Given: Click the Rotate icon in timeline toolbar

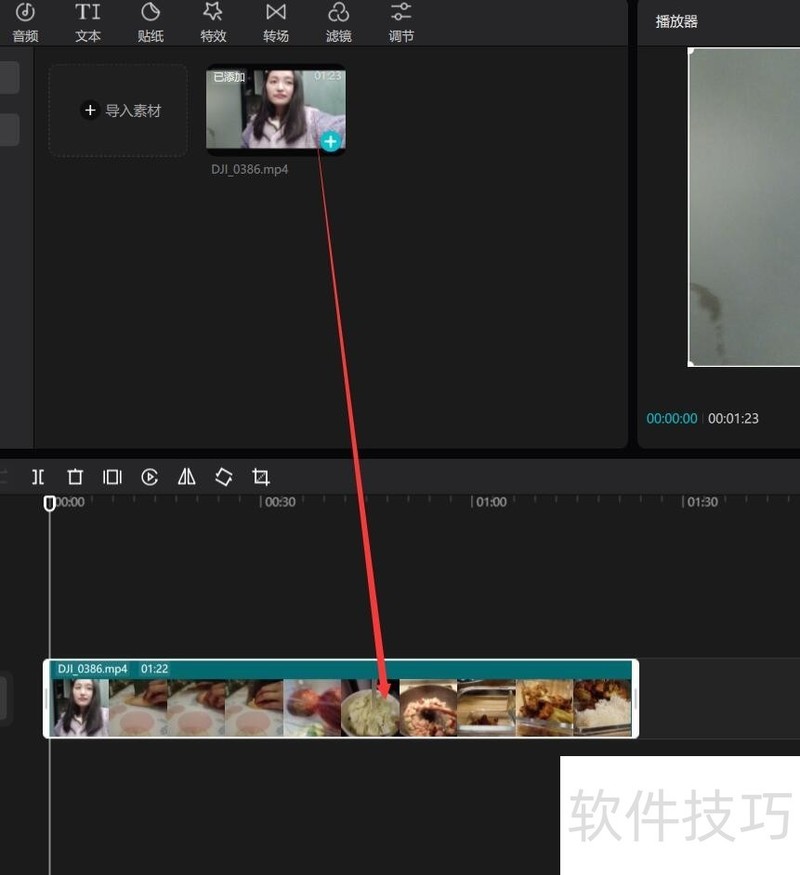Looking at the screenshot, I should pyautogui.click(x=223, y=477).
